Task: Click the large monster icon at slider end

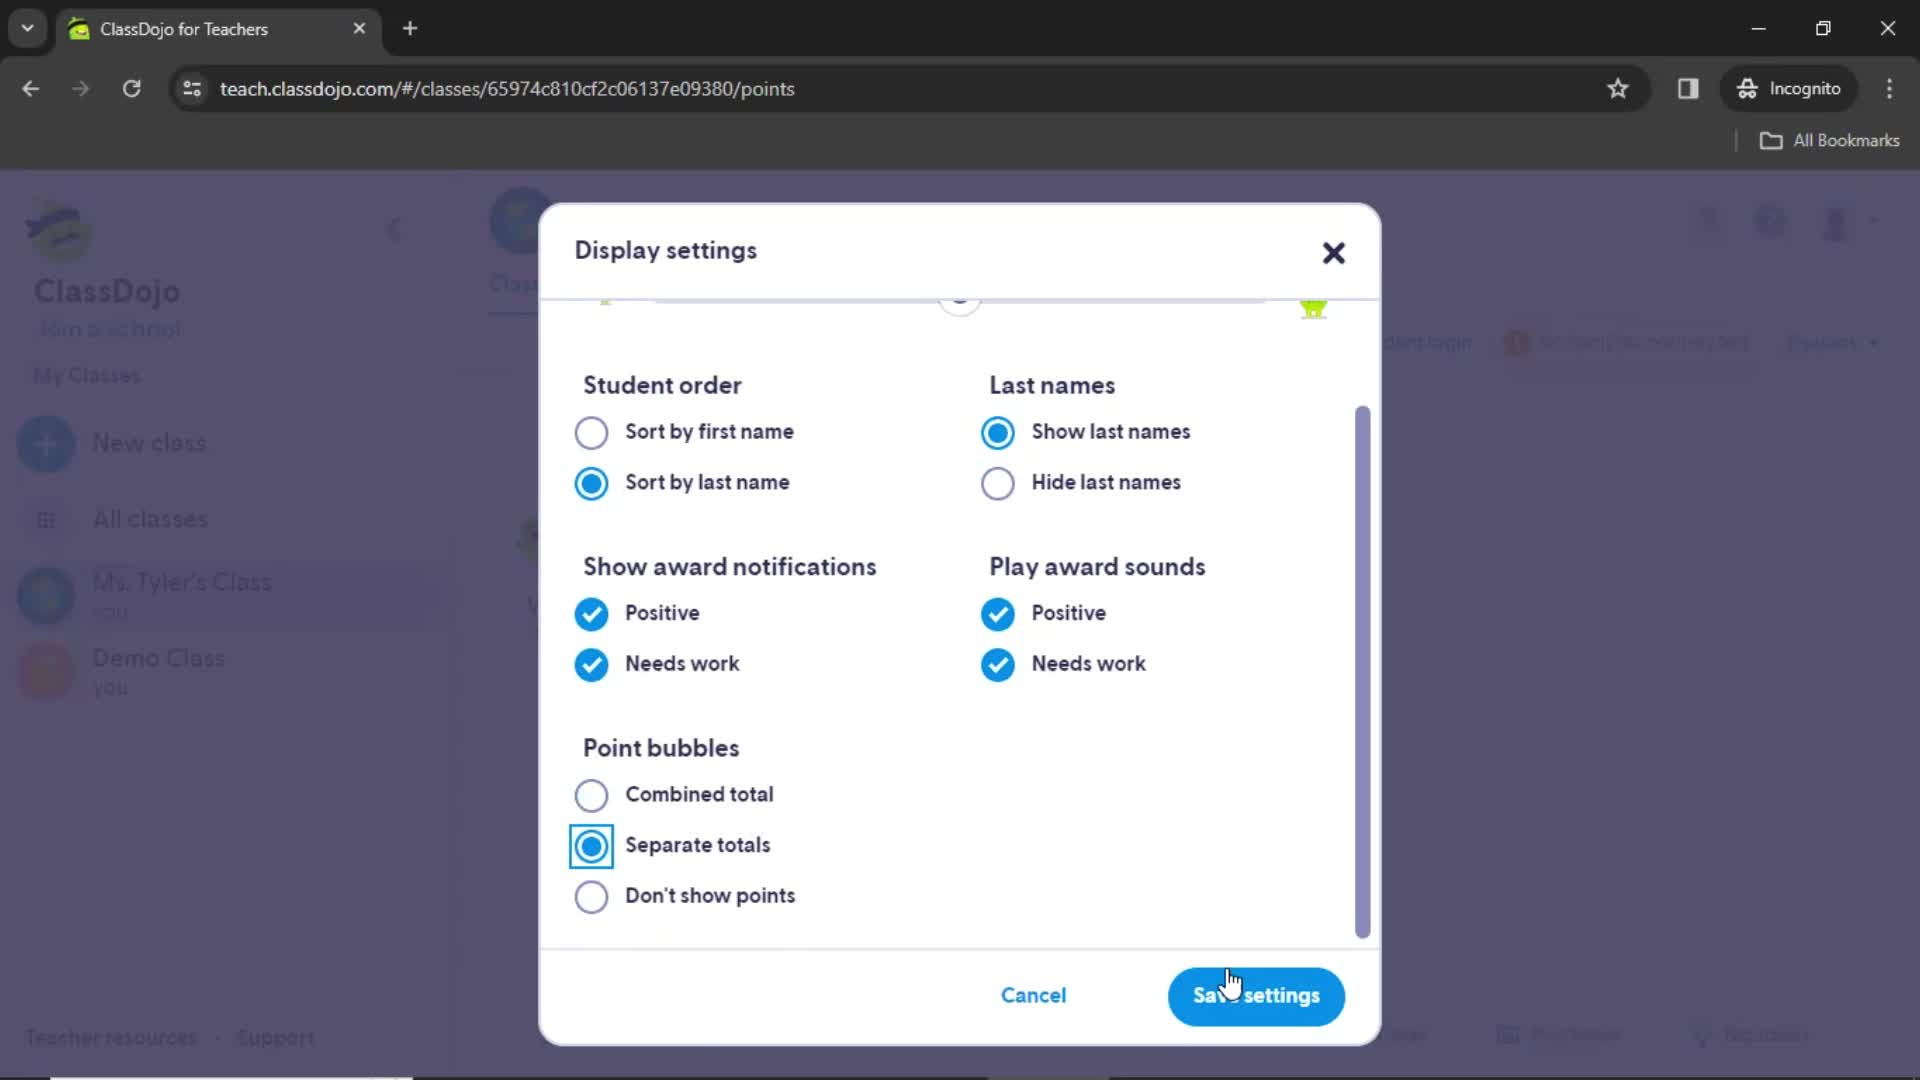Action: [x=1313, y=309]
